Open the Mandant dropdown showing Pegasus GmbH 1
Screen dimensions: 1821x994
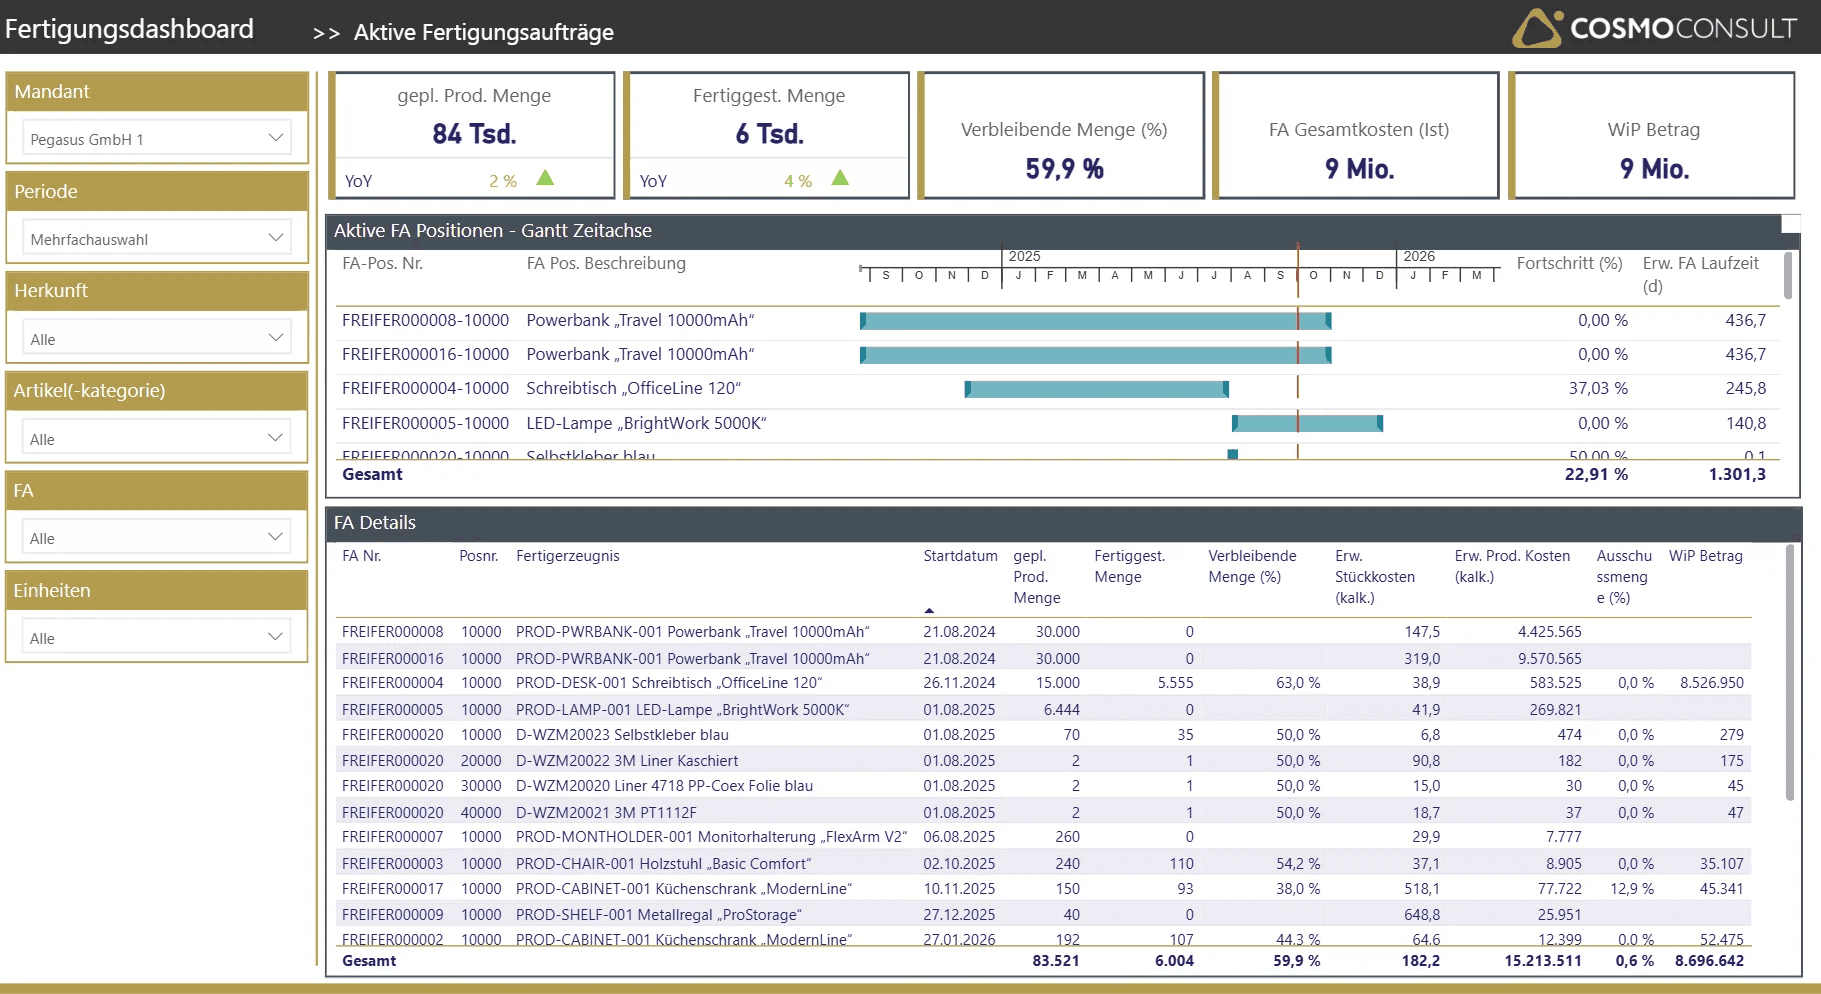click(157, 138)
